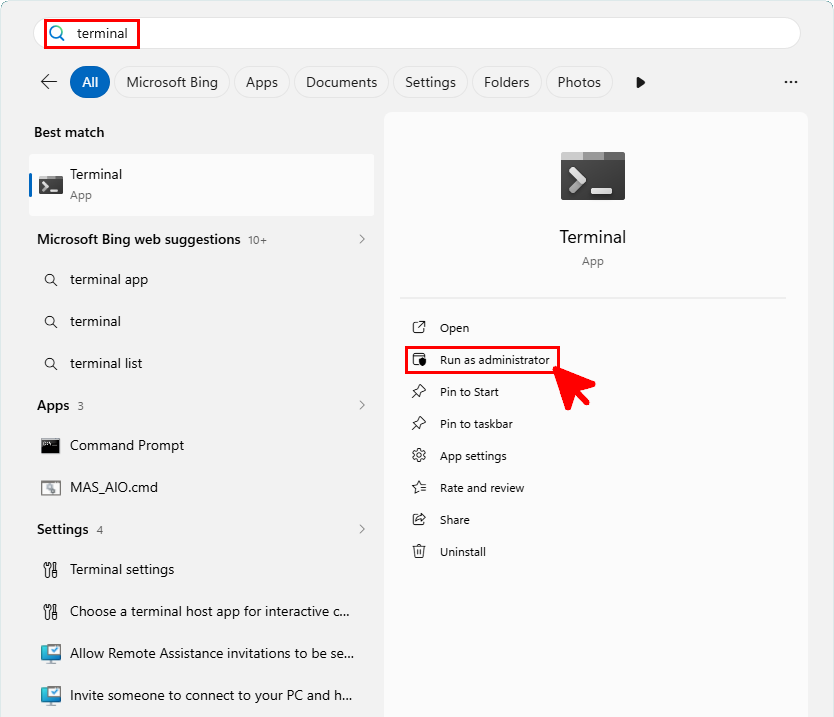Click the Rate and review star icon
This screenshot has height=717, width=834.
(x=419, y=487)
